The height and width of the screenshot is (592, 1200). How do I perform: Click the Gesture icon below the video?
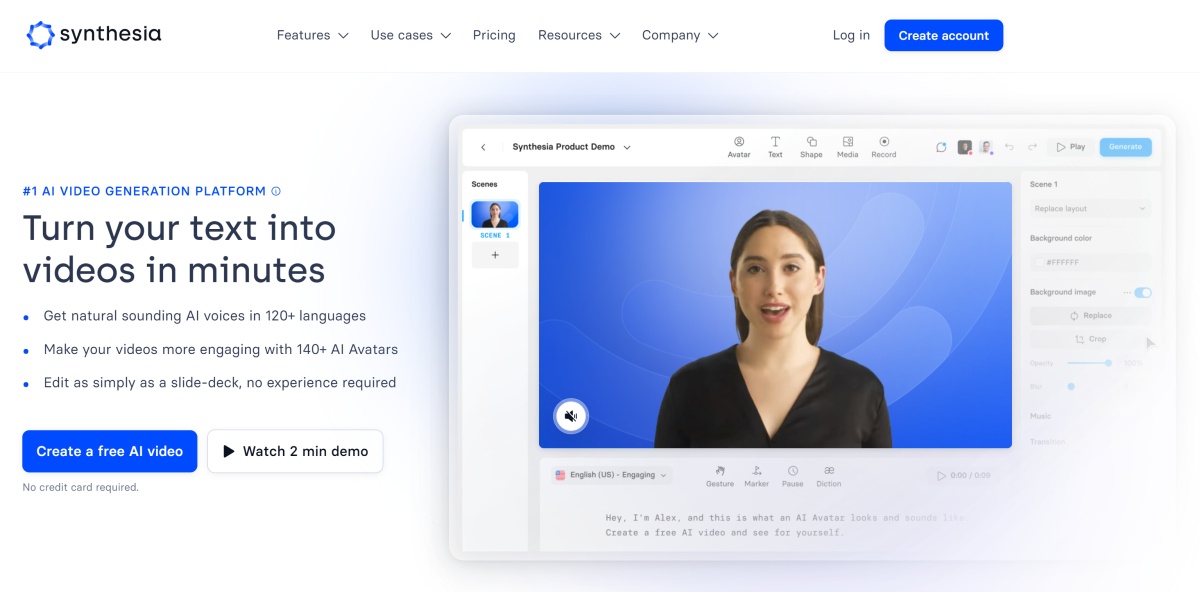(x=720, y=472)
